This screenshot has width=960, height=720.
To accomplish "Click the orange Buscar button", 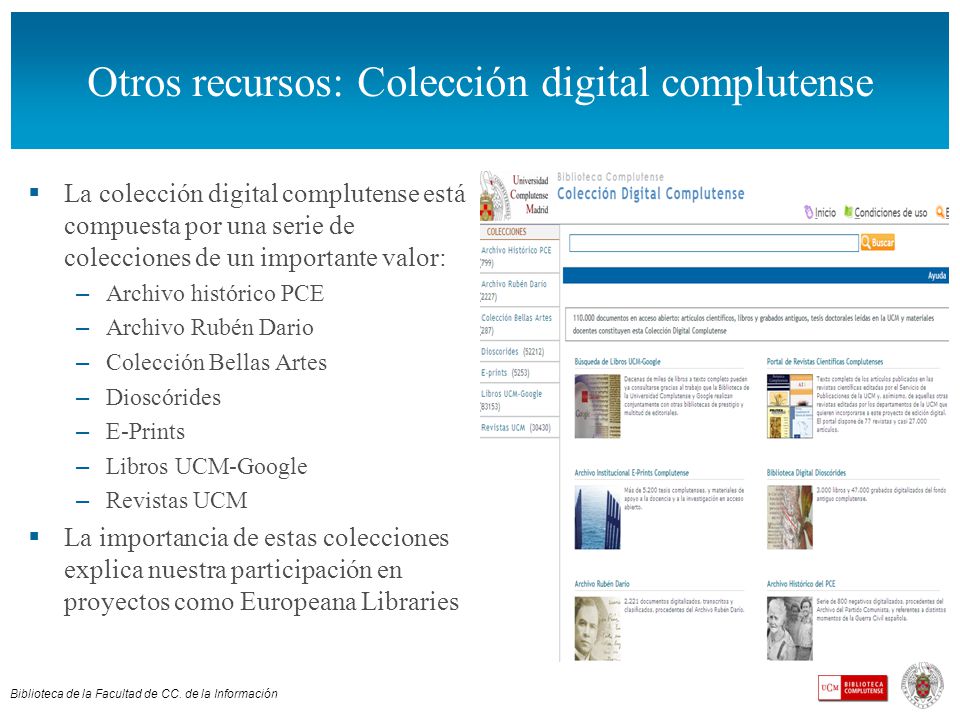I will tap(877, 242).
